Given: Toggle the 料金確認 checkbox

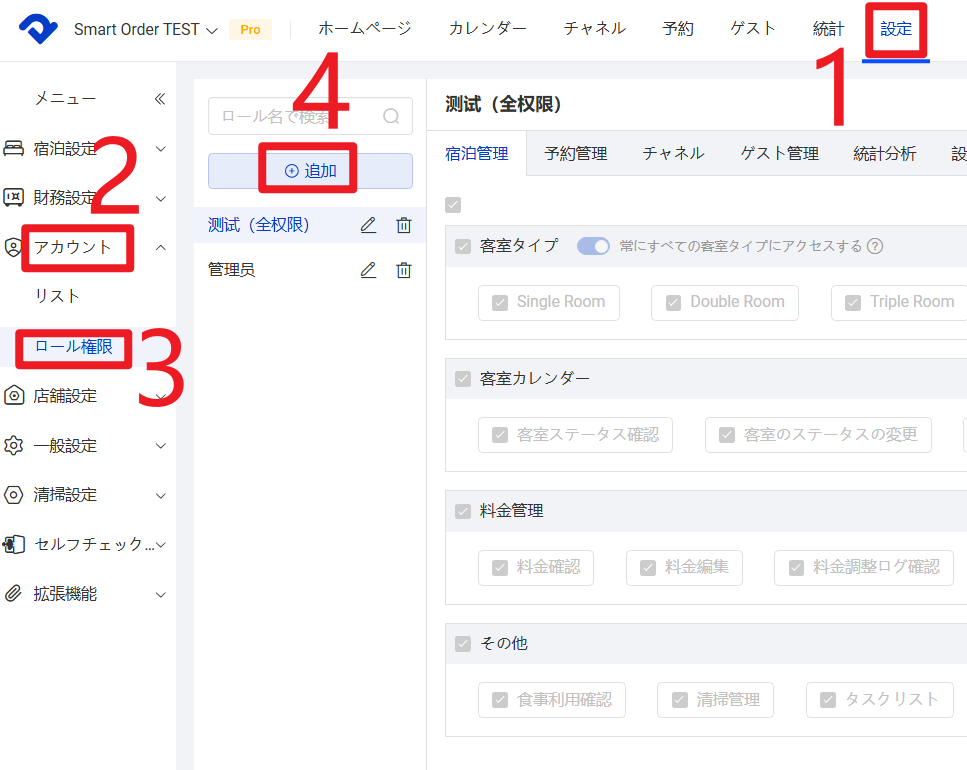Looking at the screenshot, I should pos(500,567).
